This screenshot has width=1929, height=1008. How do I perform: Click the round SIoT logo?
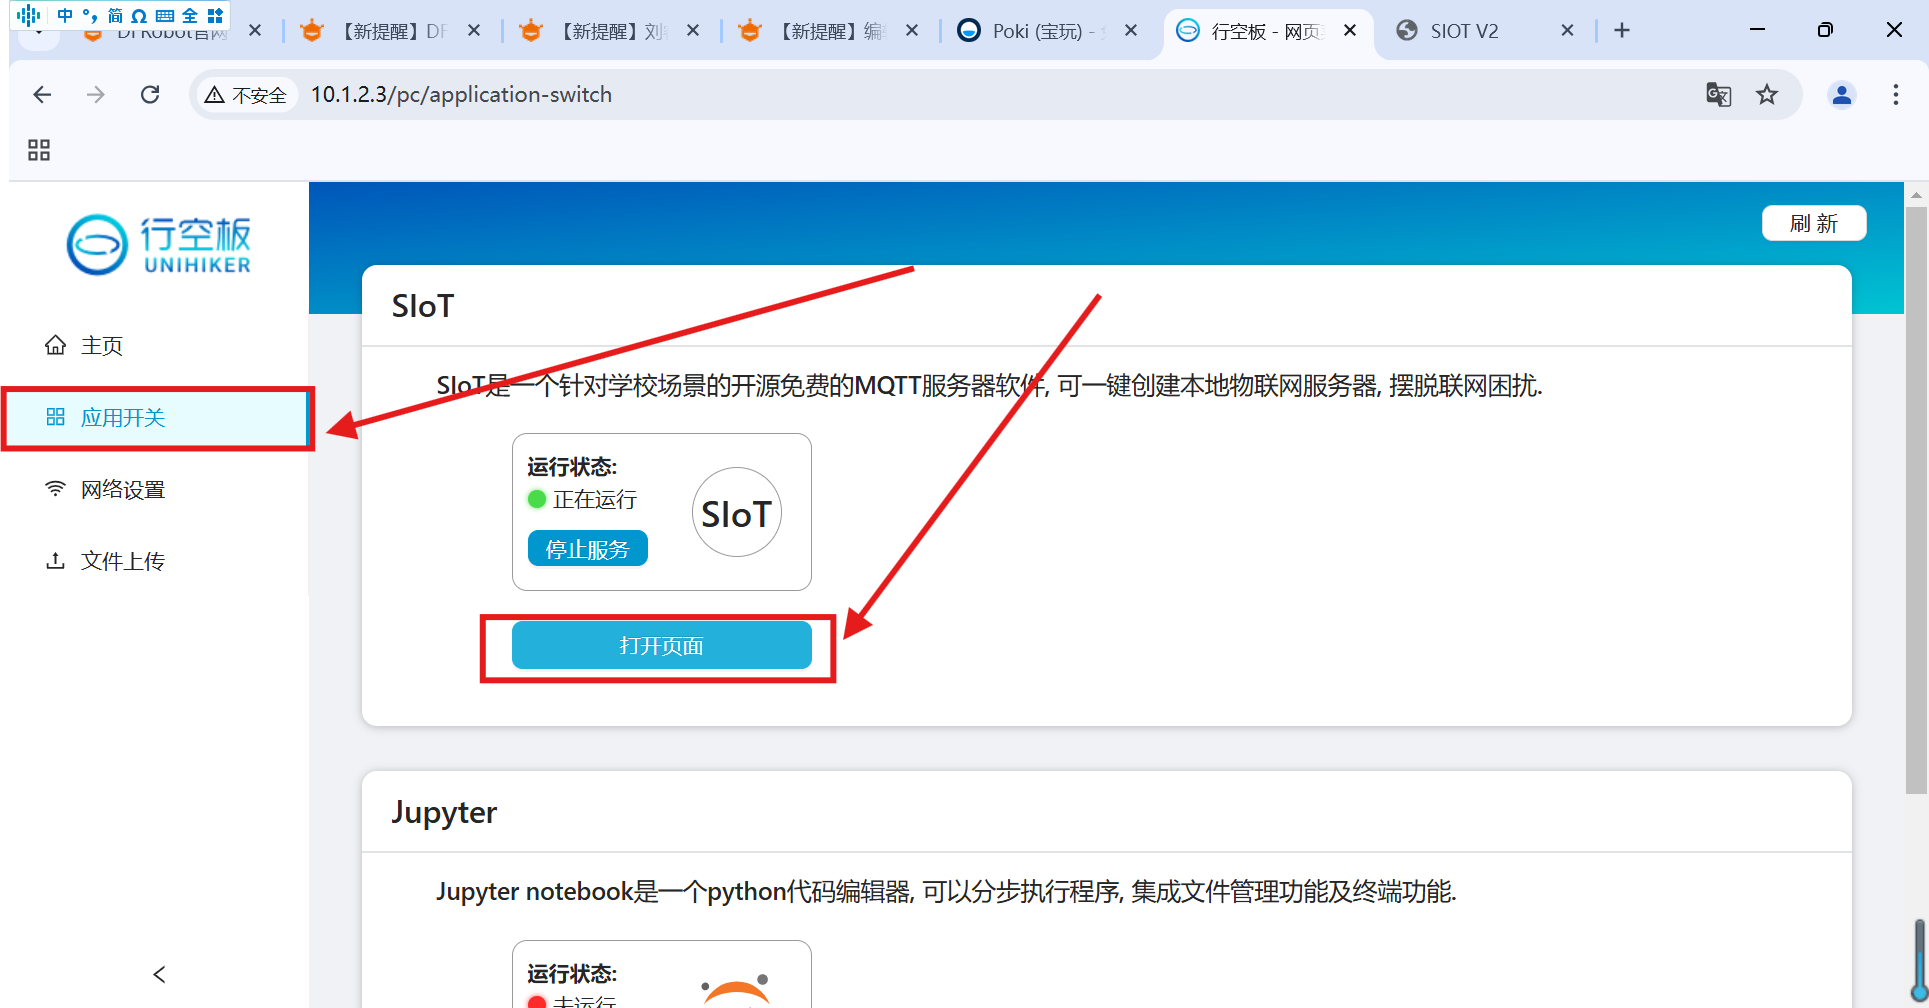click(736, 513)
